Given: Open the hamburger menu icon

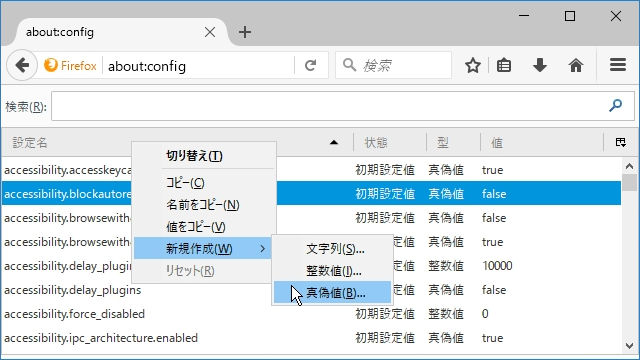Looking at the screenshot, I should click(x=618, y=65).
